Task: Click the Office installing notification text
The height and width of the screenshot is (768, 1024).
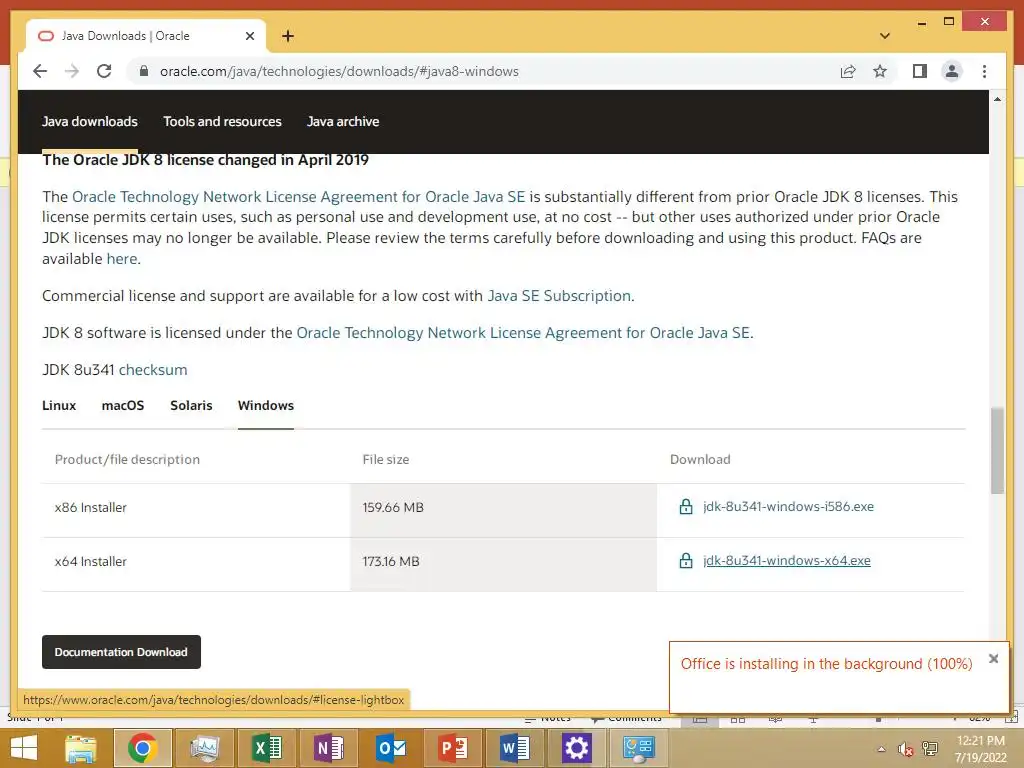Action: coord(826,664)
